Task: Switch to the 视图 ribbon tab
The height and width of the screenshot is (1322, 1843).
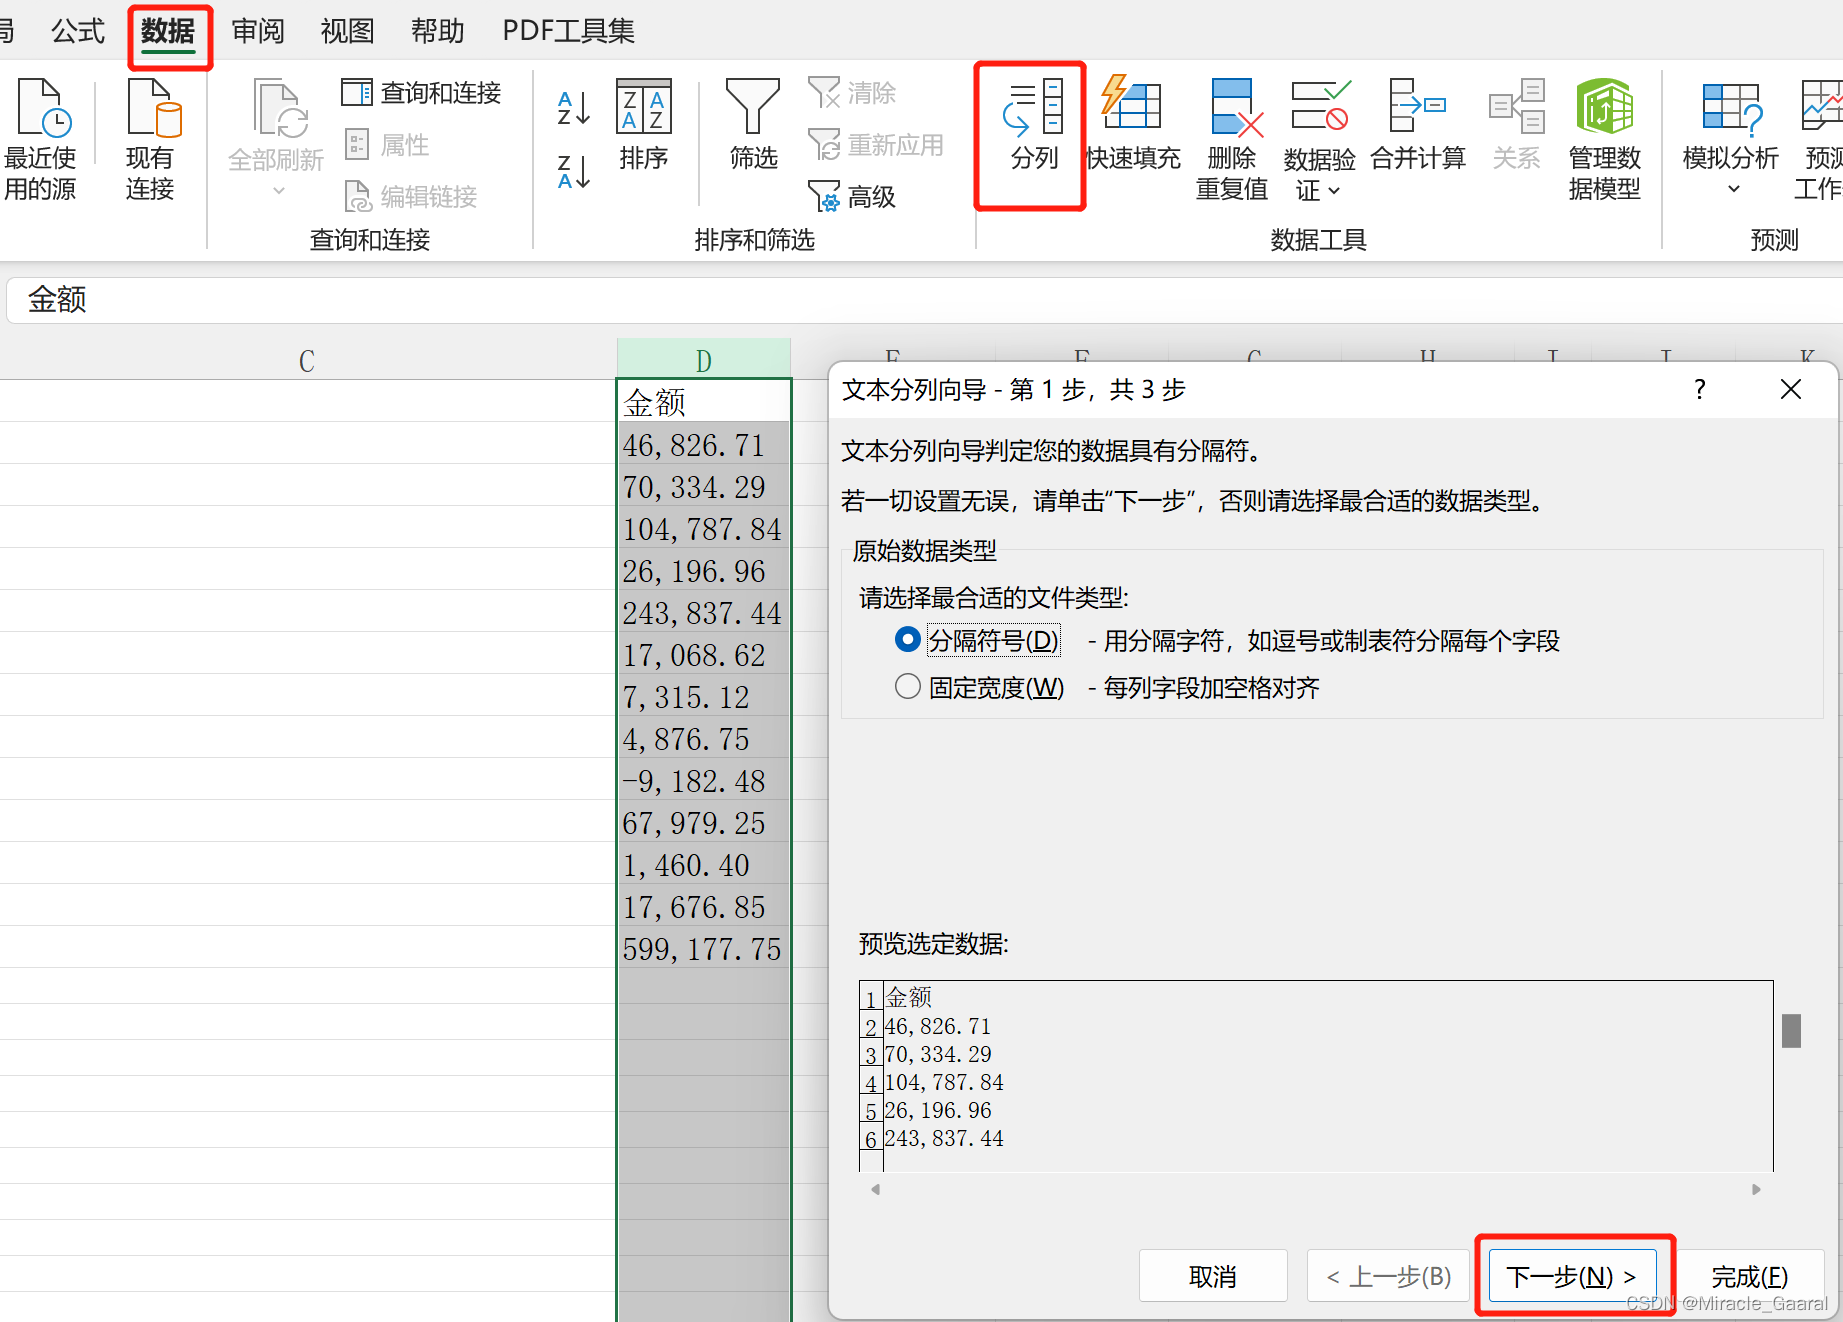Action: pos(346,30)
